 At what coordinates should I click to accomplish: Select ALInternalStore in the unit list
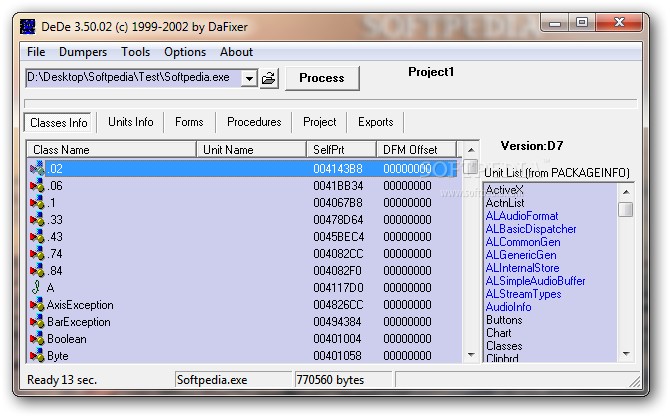pyautogui.click(x=523, y=268)
